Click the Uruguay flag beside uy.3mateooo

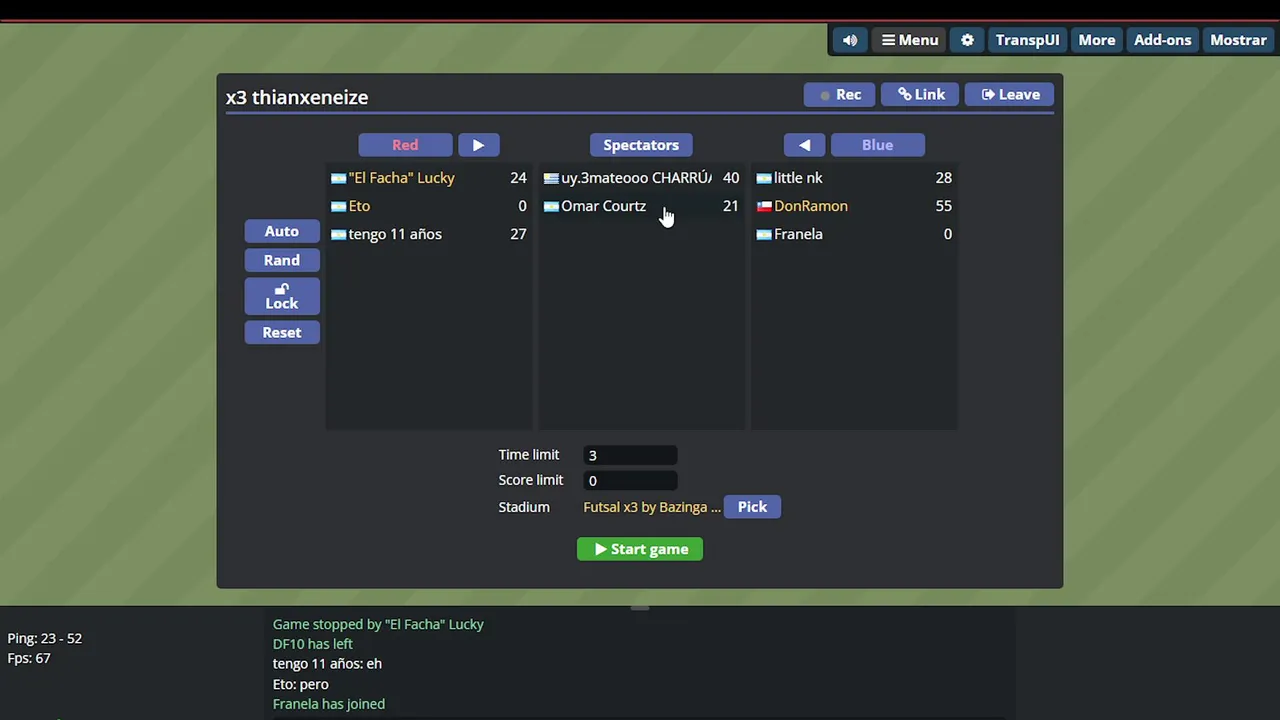pyautogui.click(x=551, y=178)
